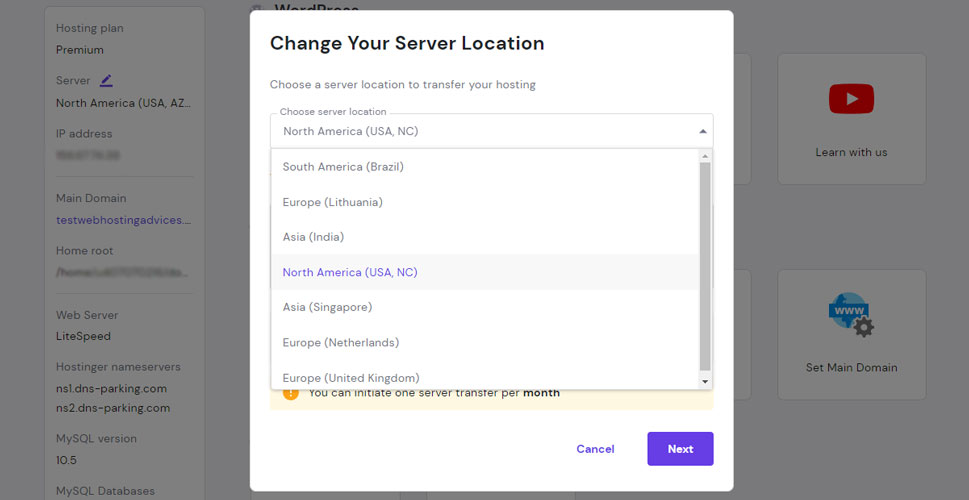Select South America (Brazil) from the list

(x=485, y=167)
